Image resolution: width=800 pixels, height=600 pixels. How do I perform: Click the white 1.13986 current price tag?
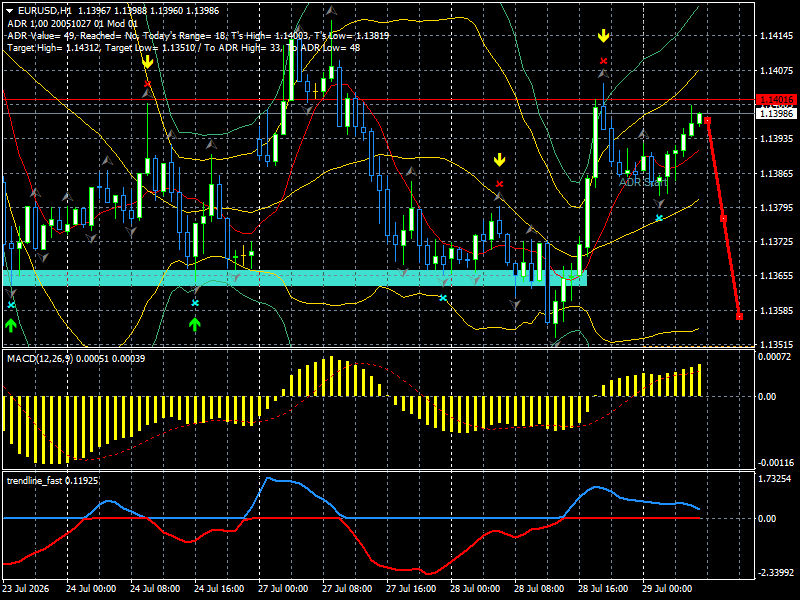776,113
